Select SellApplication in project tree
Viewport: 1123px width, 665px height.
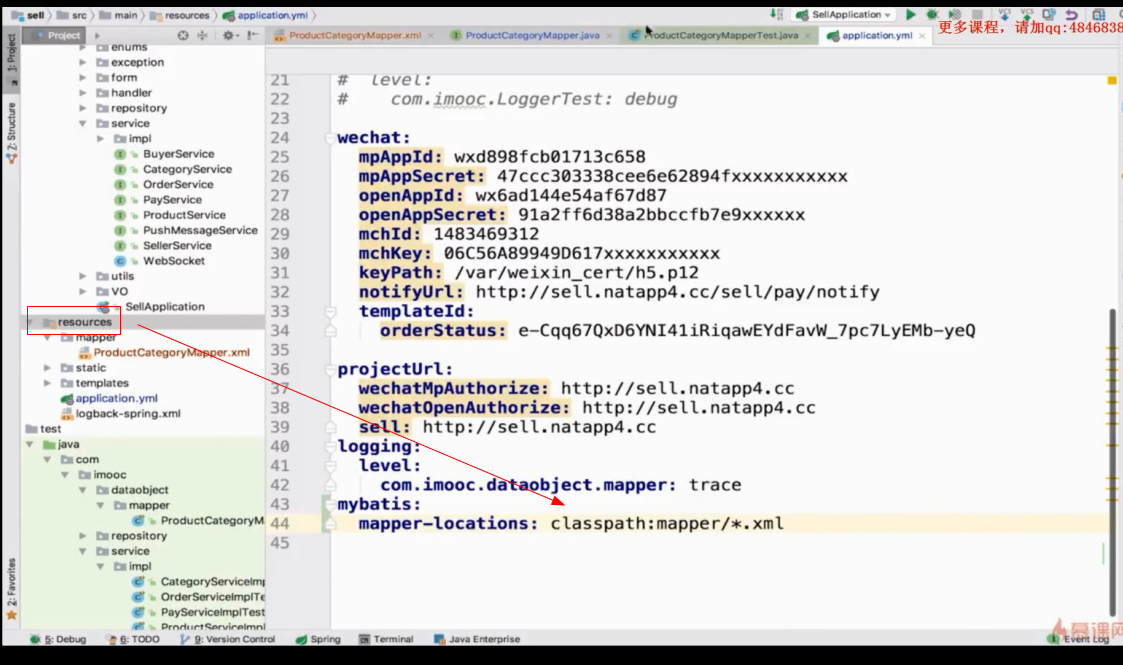(x=165, y=306)
